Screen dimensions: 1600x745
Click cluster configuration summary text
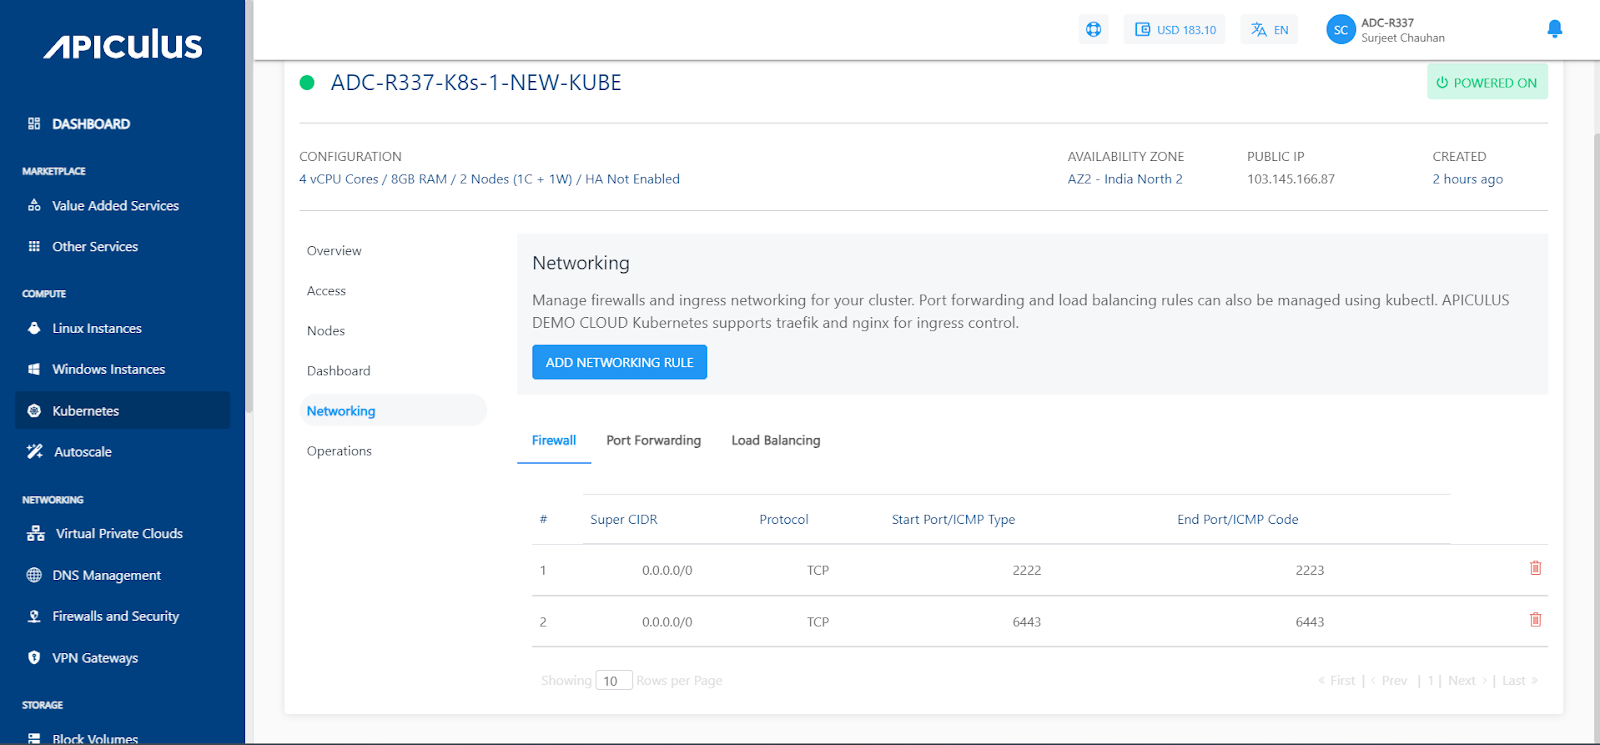coord(489,179)
